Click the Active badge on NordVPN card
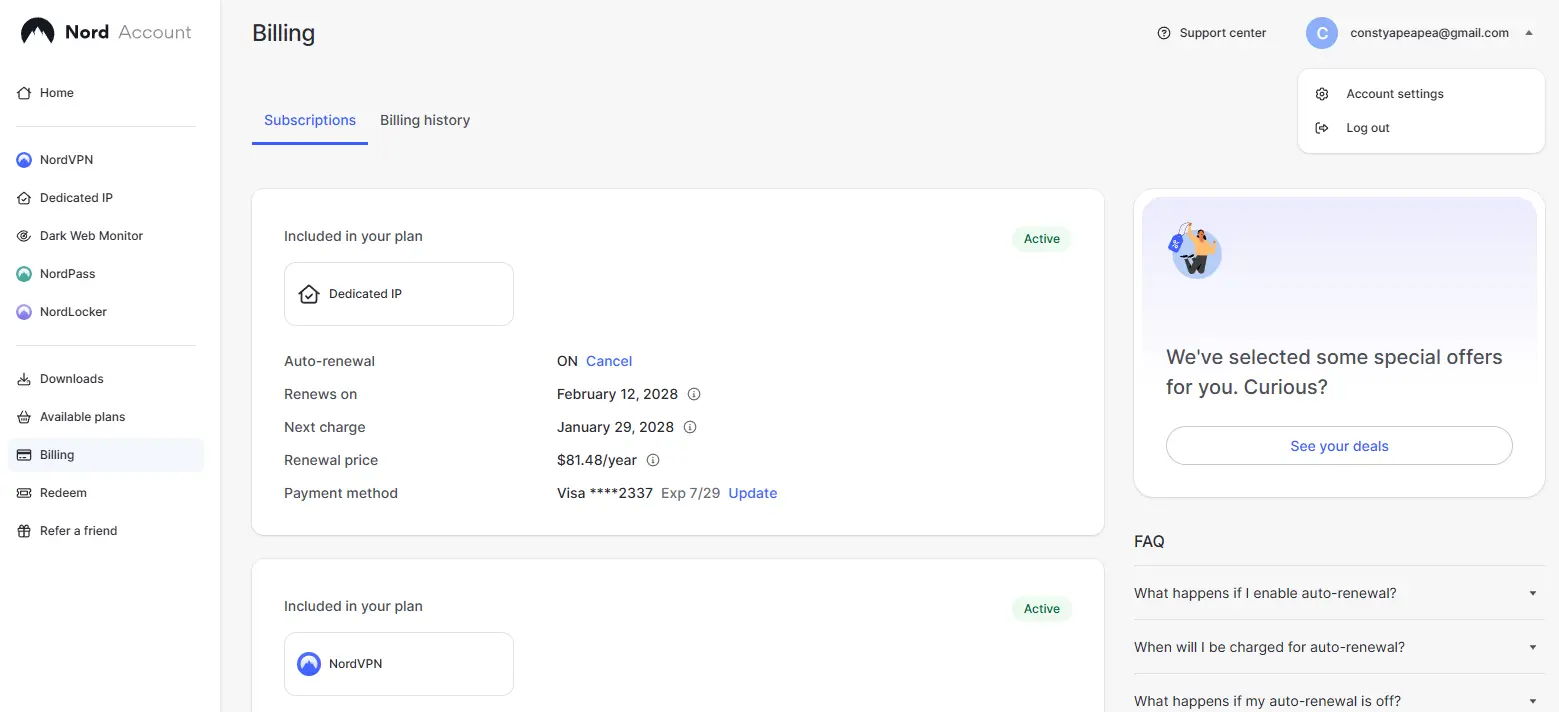 pyautogui.click(x=1042, y=609)
